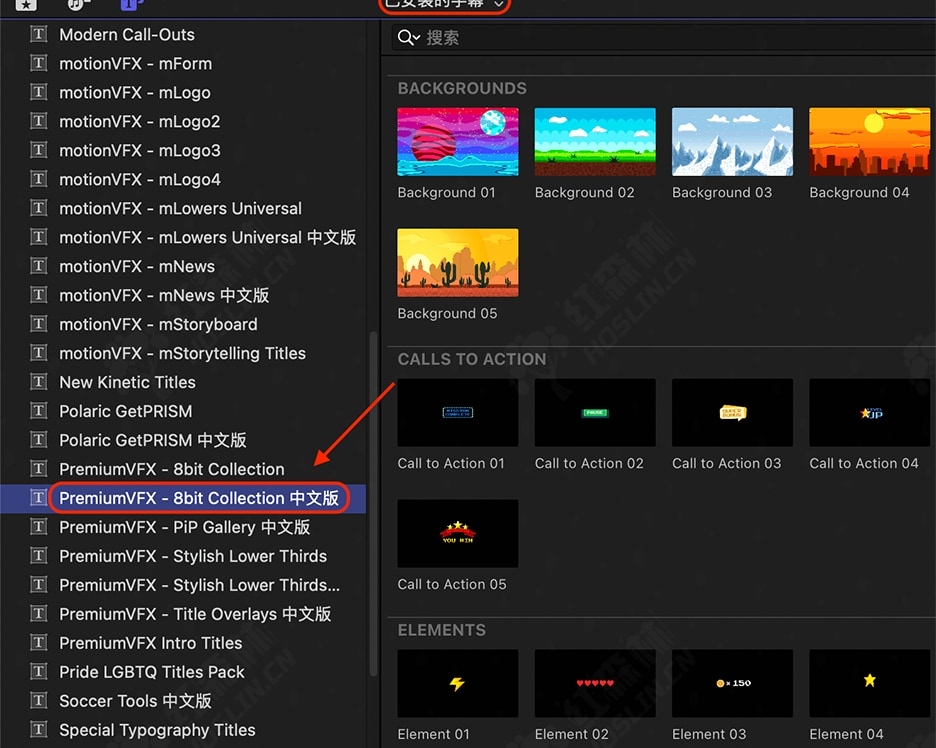Choose the Background 04 sunset city thumbnail

(x=870, y=142)
